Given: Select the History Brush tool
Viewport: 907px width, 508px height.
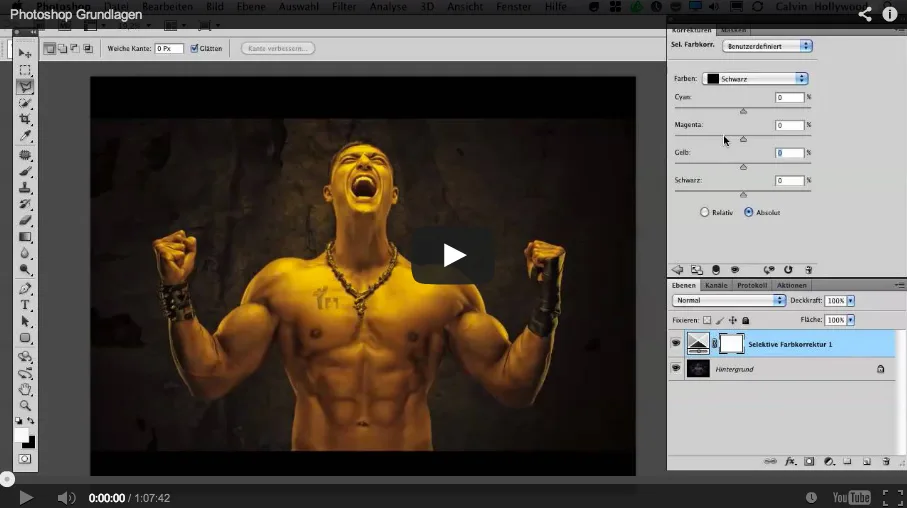Looking at the screenshot, I should point(25,204).
